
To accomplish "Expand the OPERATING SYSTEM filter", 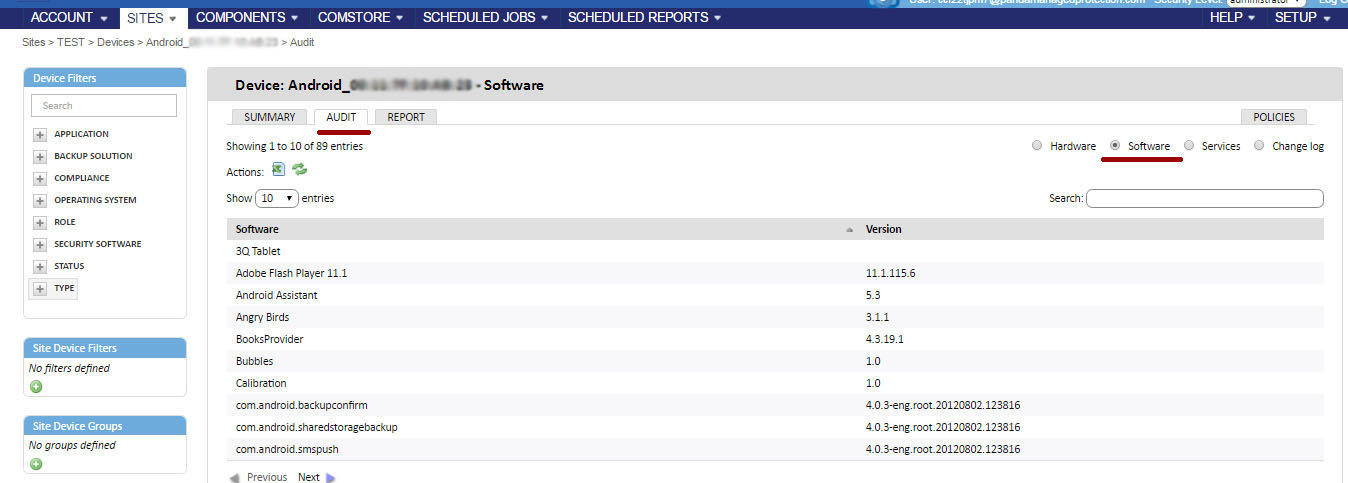I will [40, 201].
